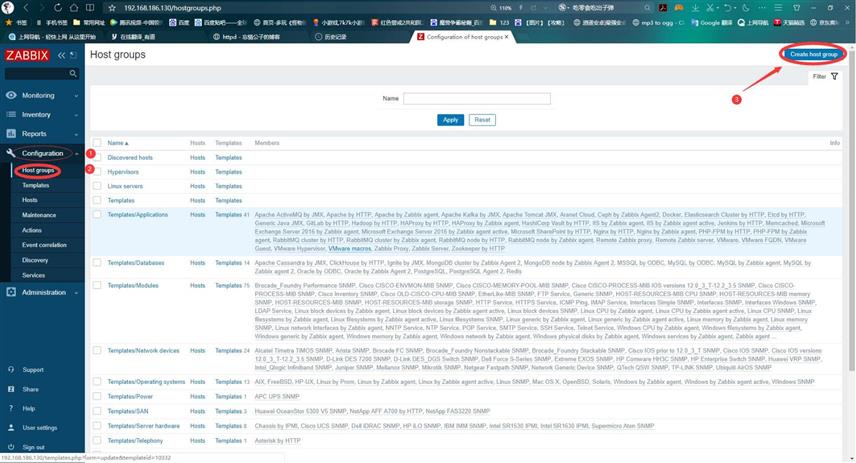Click the Help question mark icon
This screenshot has height=463, width=856.
click(11, 408)
